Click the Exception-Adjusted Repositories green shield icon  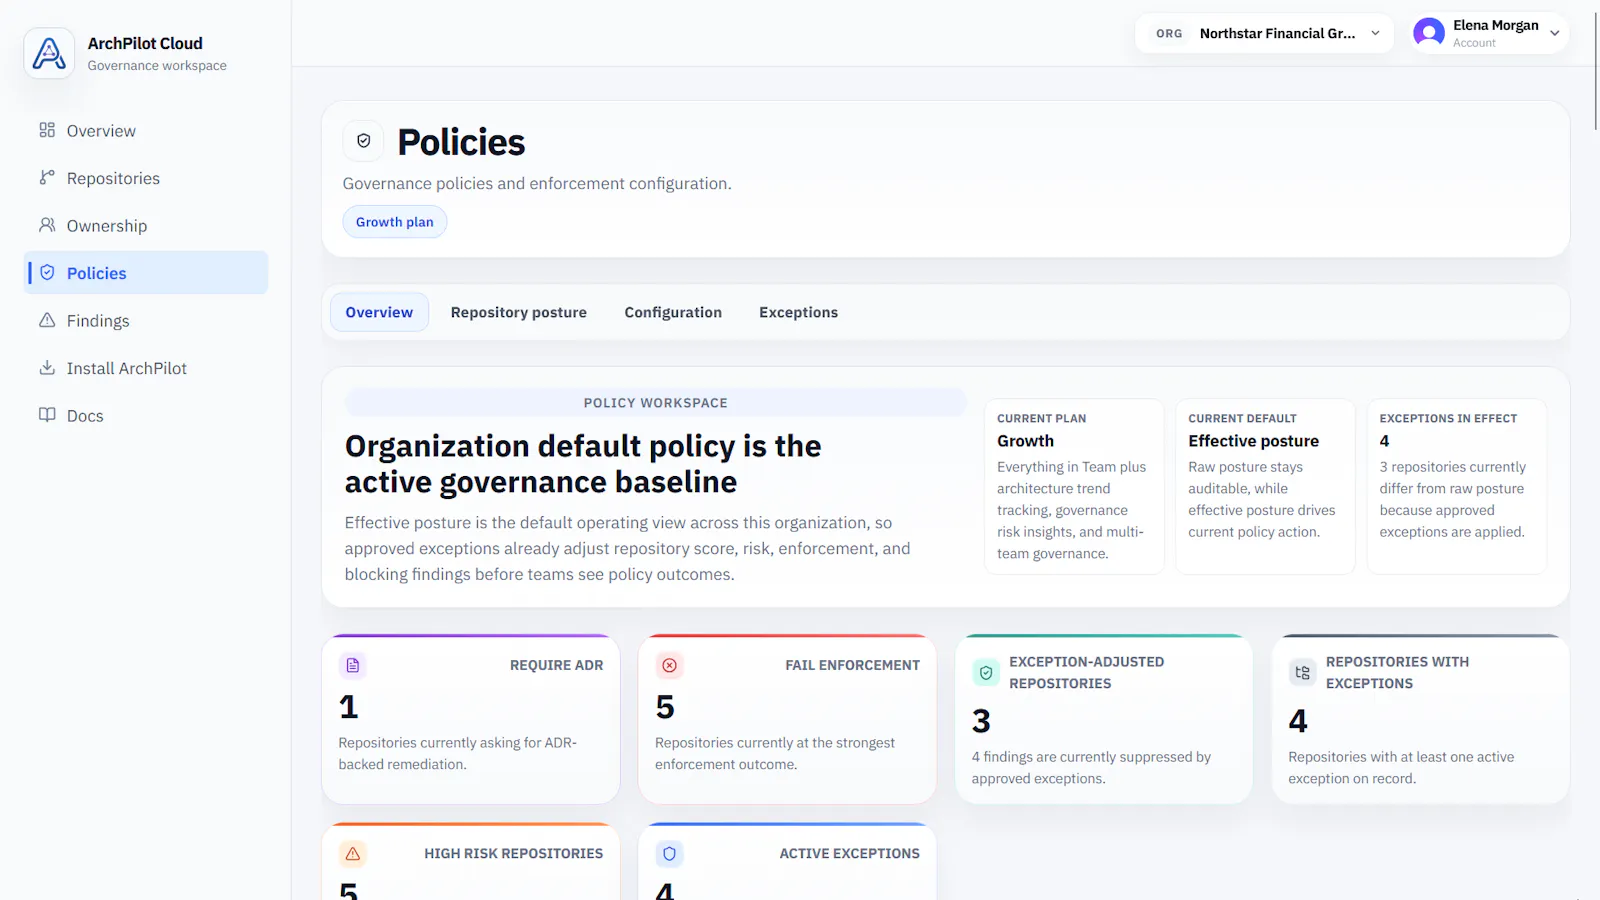(x=986, y=673)
